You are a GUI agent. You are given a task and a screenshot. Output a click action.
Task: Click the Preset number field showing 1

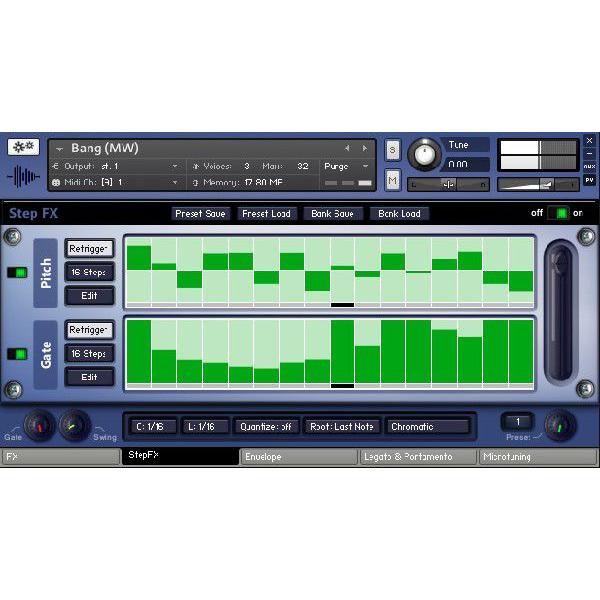tap(517, 422)
